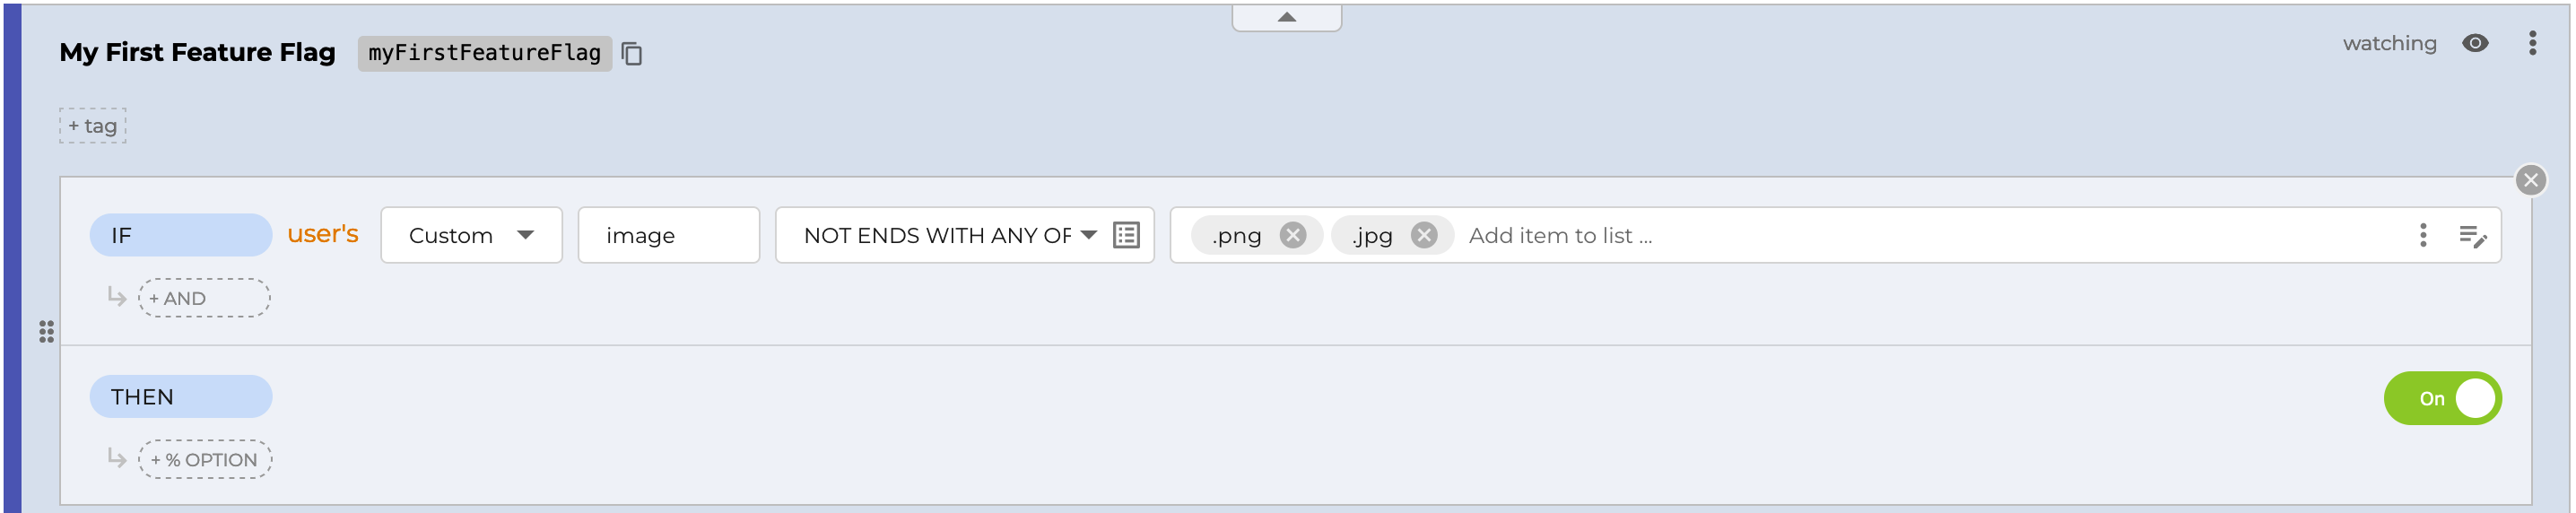Viewport: 2576px width, 513px height.
Task: Toggle the watching eye icon
Action: pos(2475,43)
